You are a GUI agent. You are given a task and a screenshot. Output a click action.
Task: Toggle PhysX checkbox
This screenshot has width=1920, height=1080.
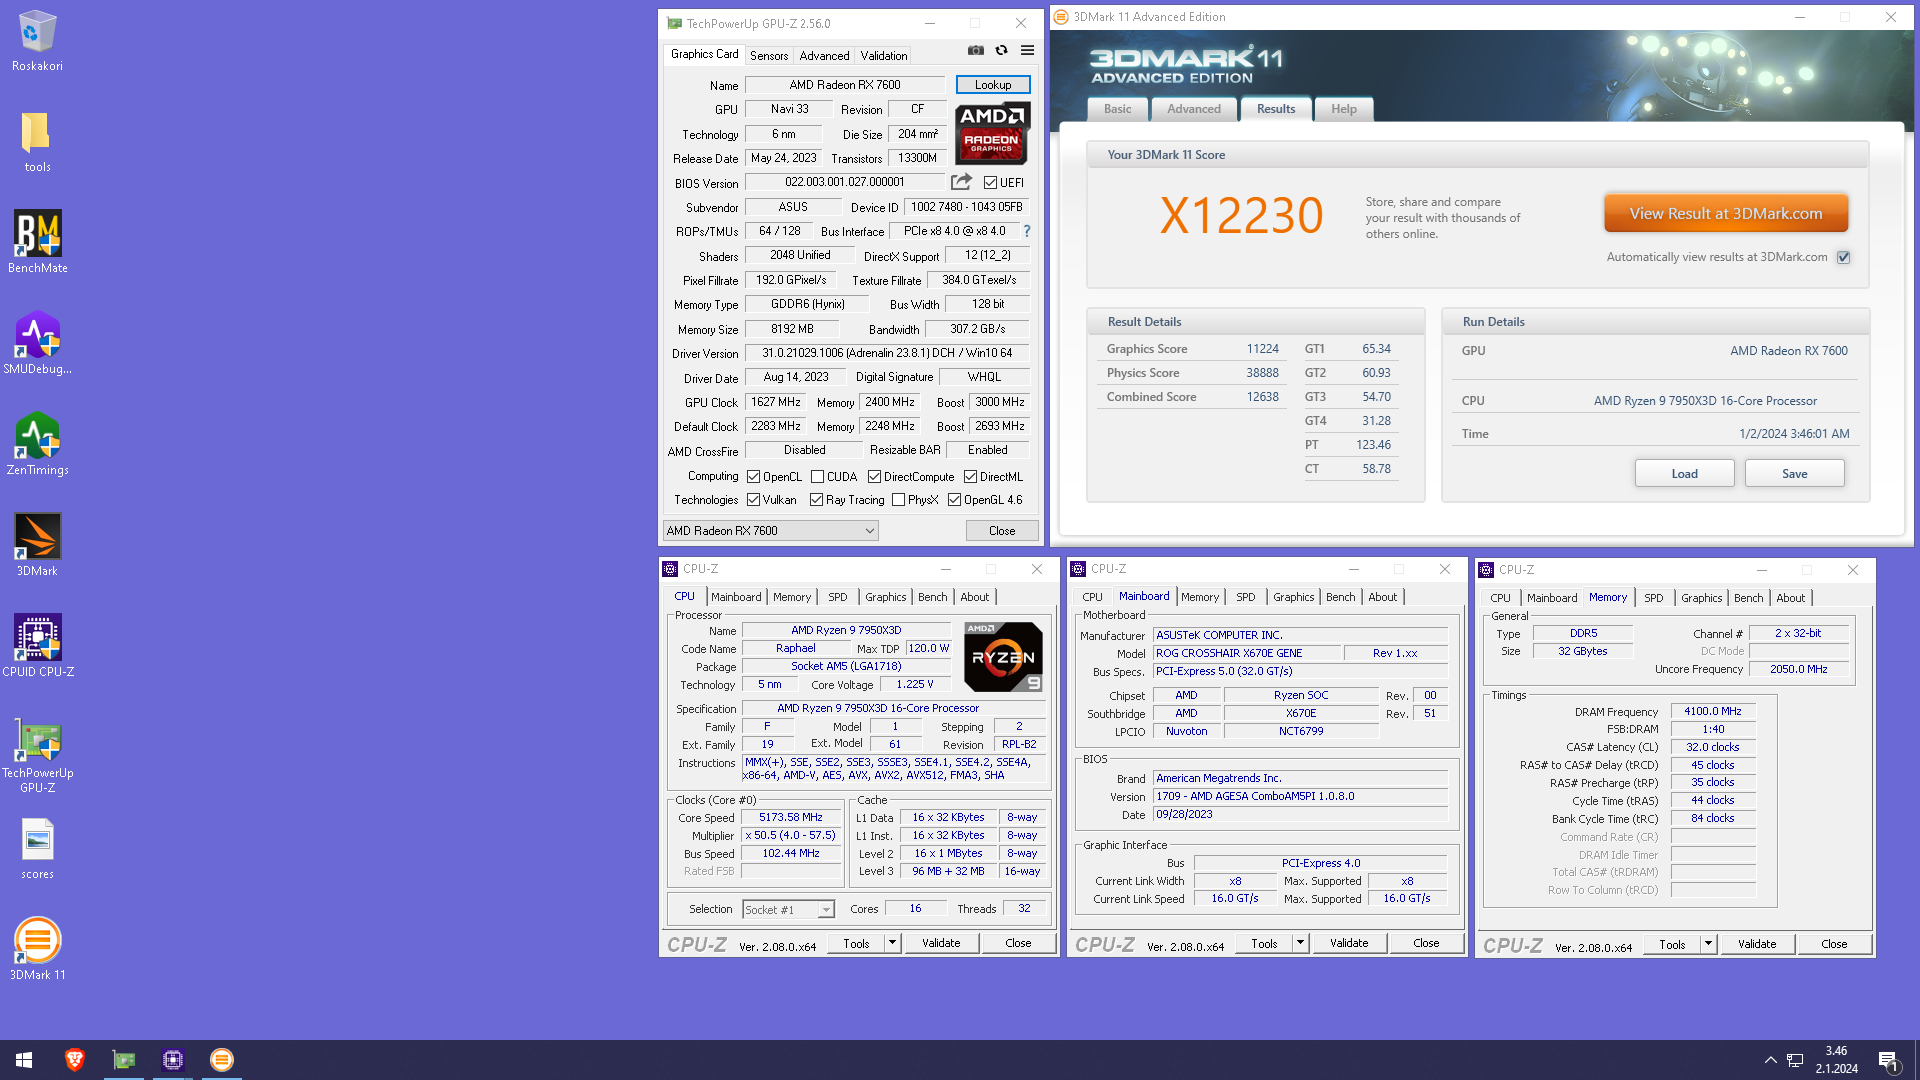(898, 500)
